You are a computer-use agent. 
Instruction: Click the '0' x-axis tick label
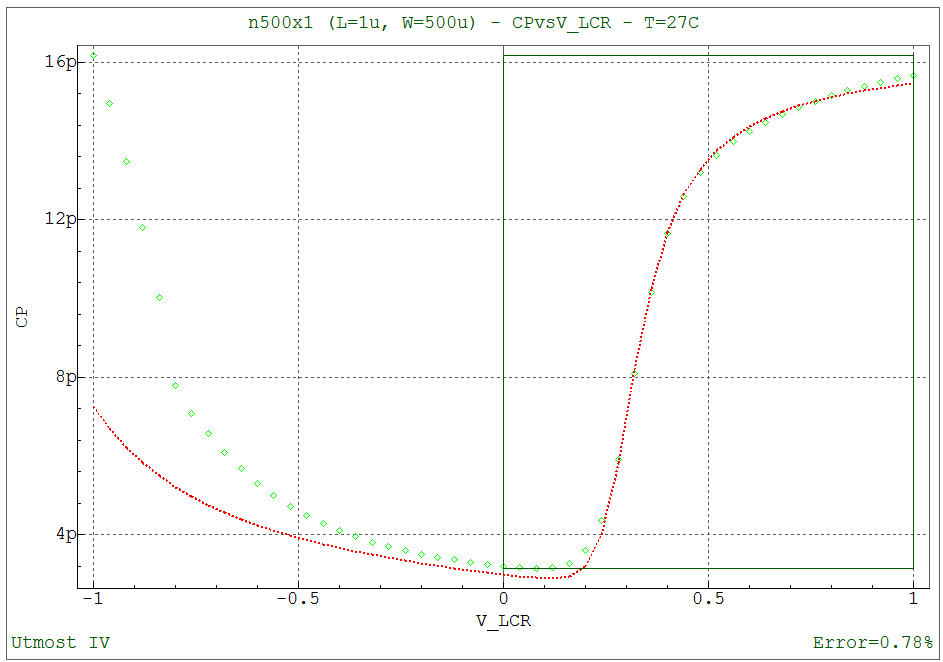(503, 598)
